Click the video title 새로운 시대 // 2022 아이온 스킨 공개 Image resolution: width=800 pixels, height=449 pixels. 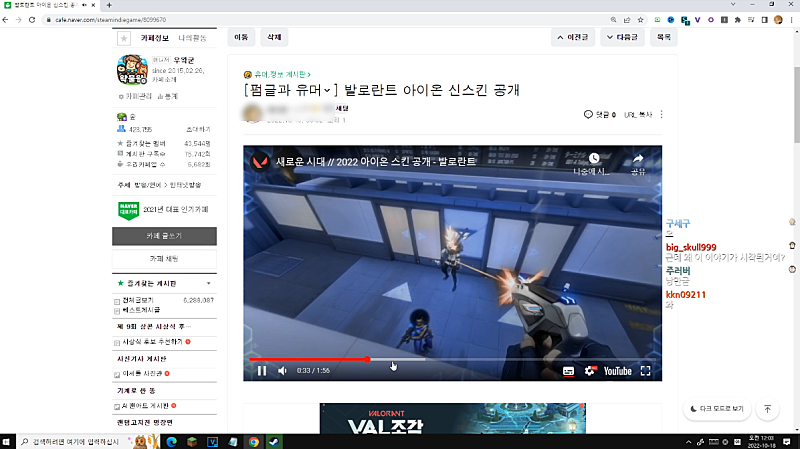point(376,162)
